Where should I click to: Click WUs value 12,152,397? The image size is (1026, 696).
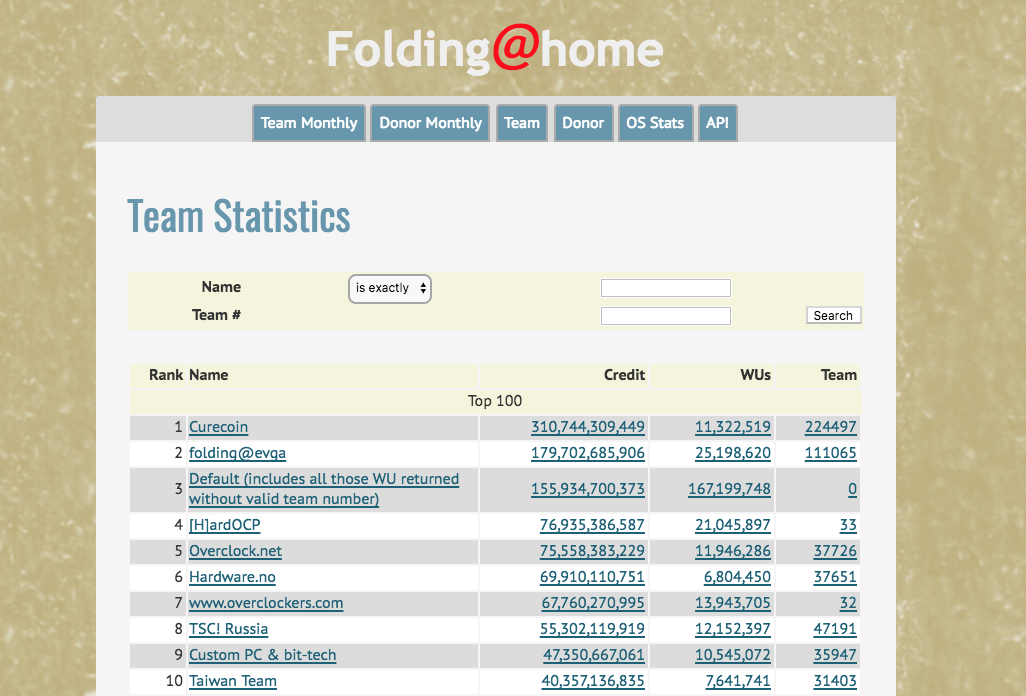[733, 629]
